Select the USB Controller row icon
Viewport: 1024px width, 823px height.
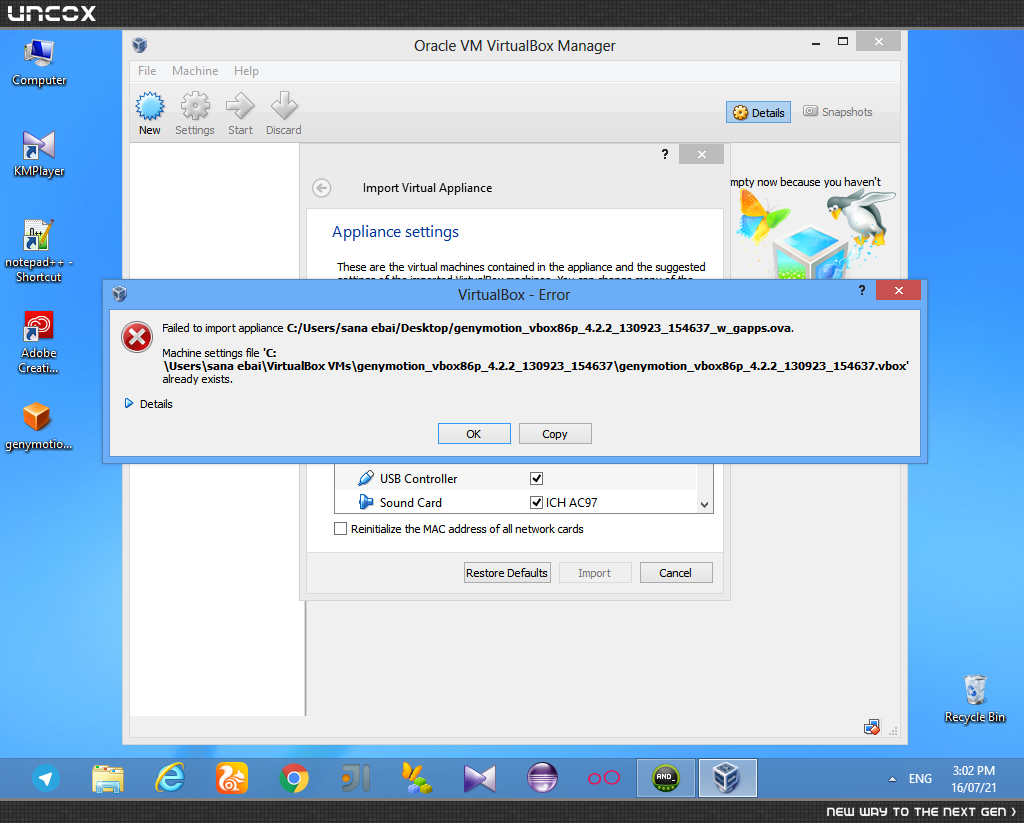[366, 478]
